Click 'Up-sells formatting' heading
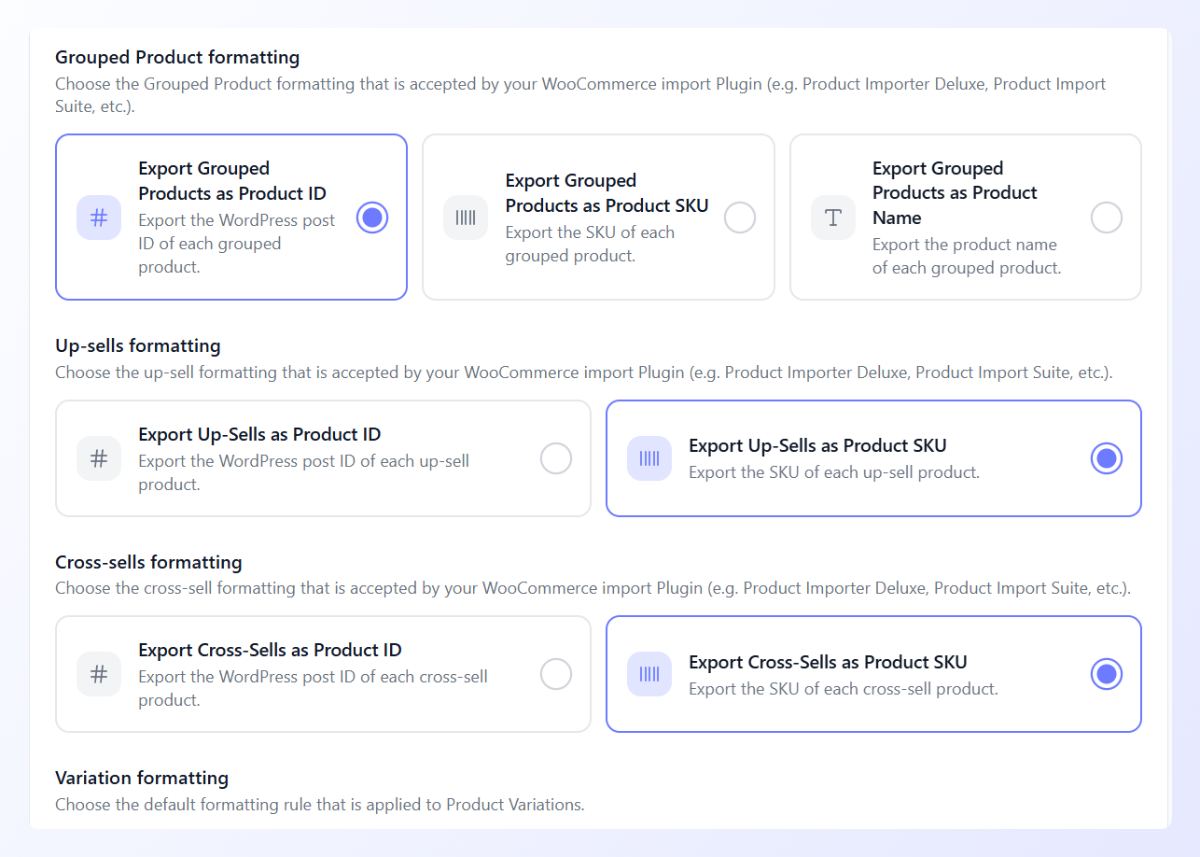This screenshot has height=857, width=1200. click(138, 346)
